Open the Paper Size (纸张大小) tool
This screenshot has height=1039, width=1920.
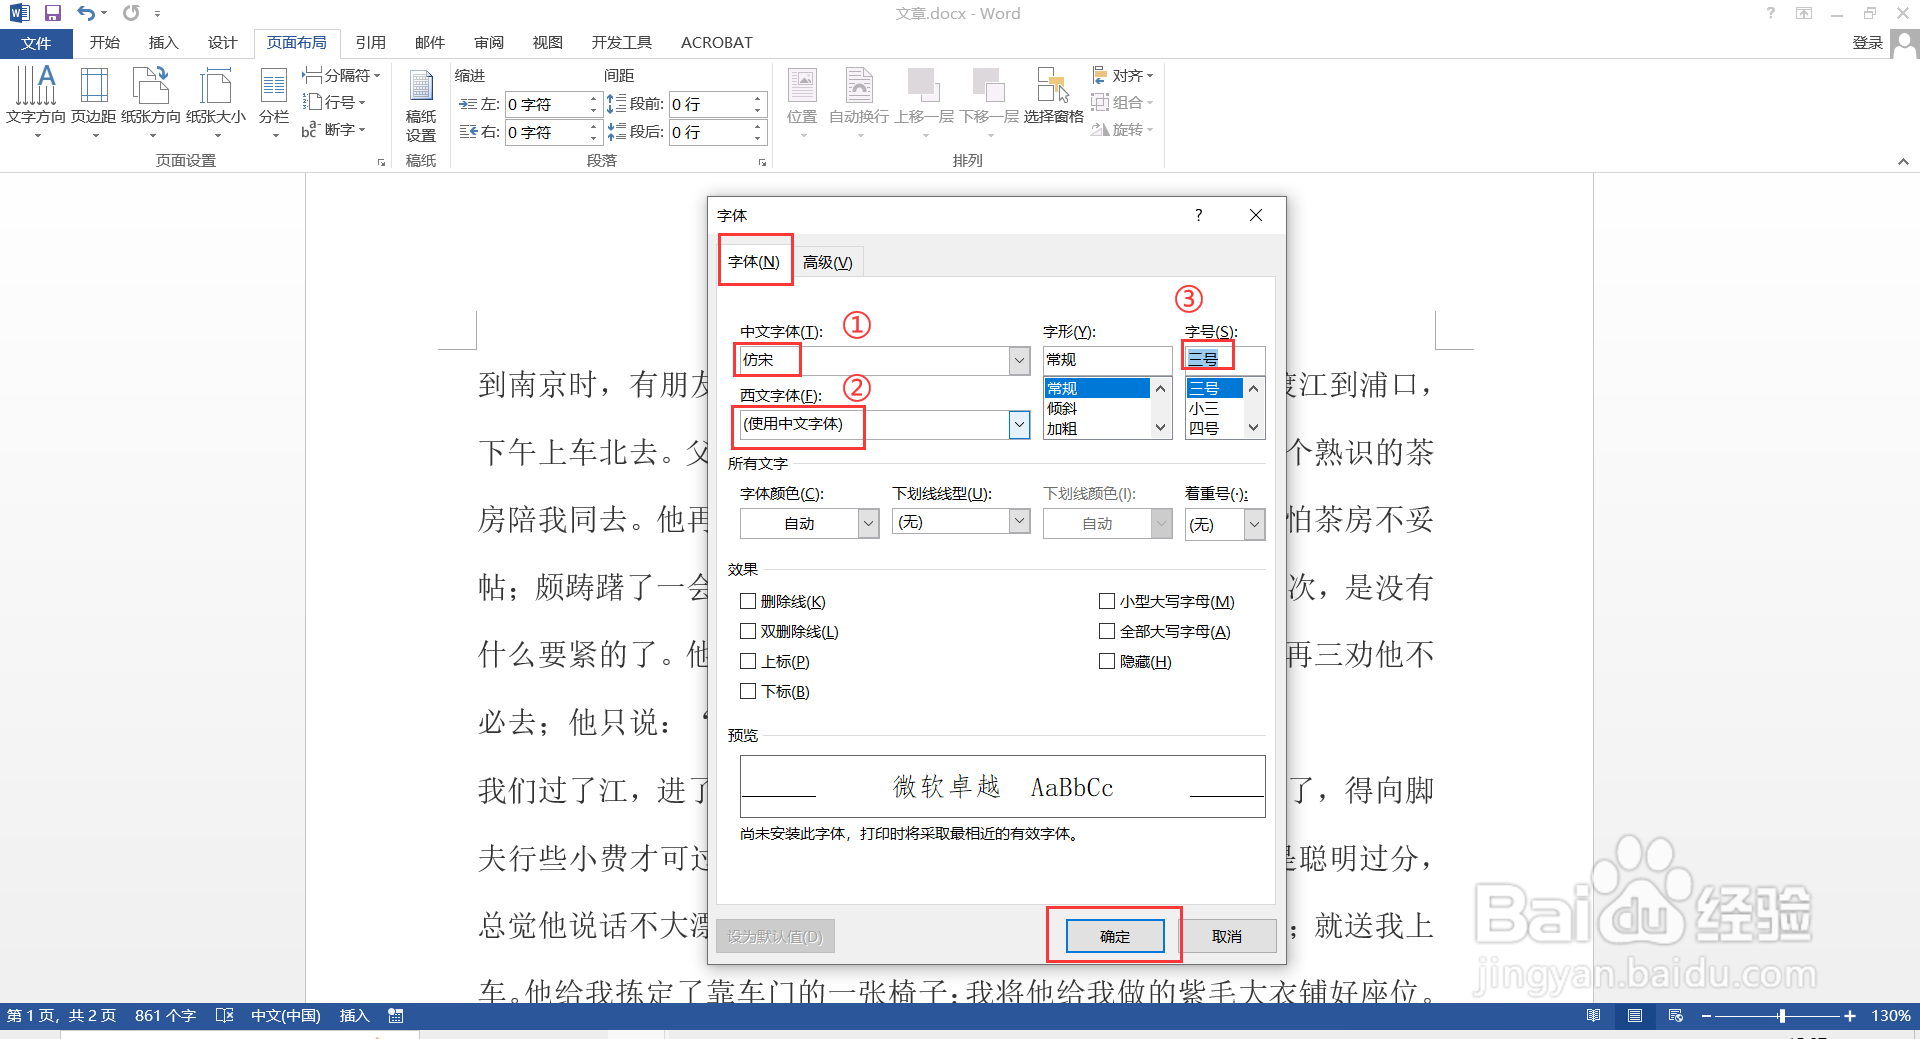pos(216,101)
